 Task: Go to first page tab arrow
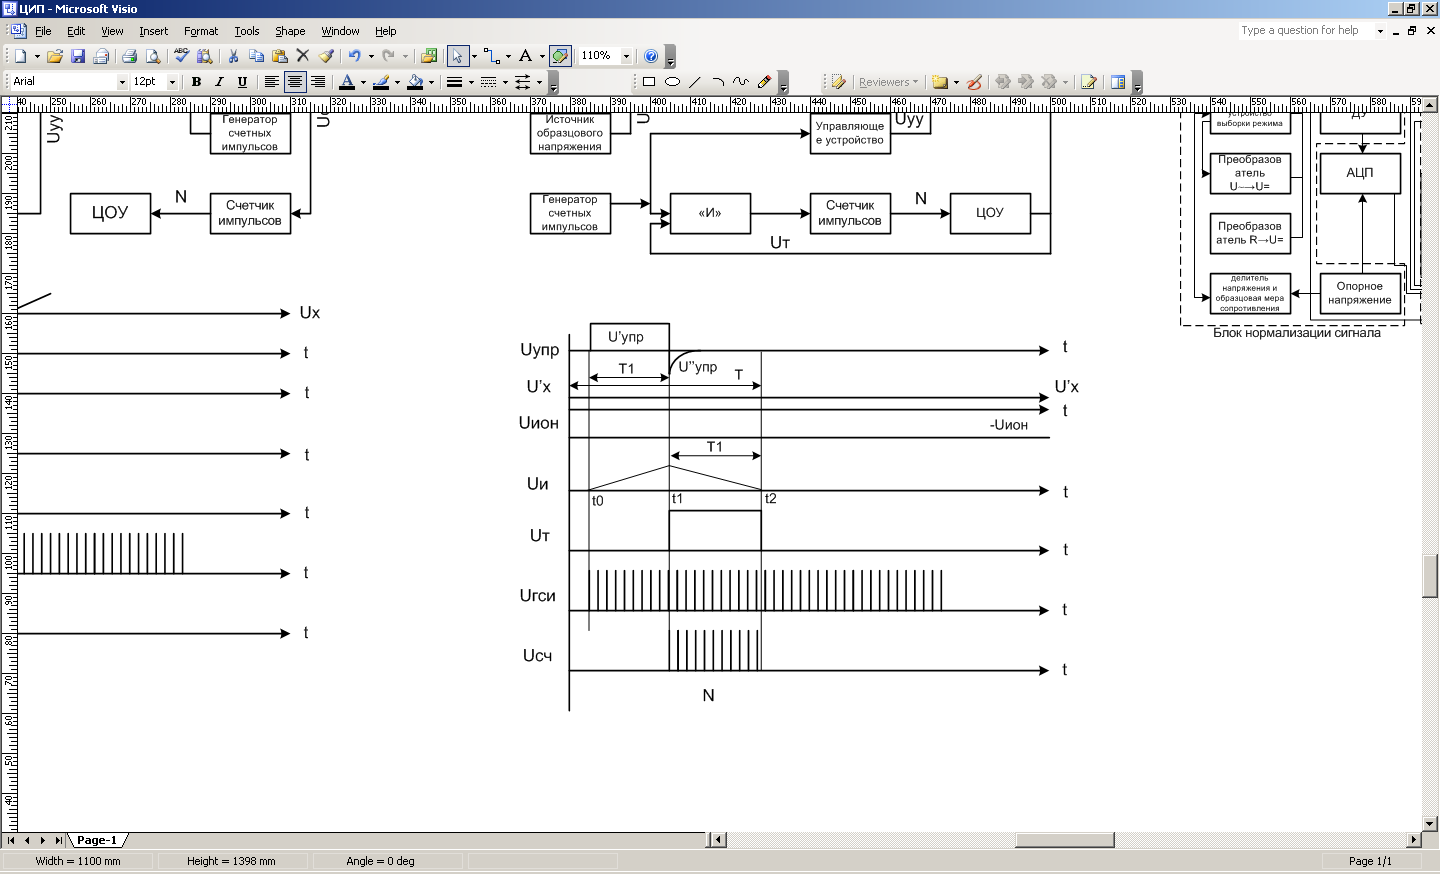point(11,840)
